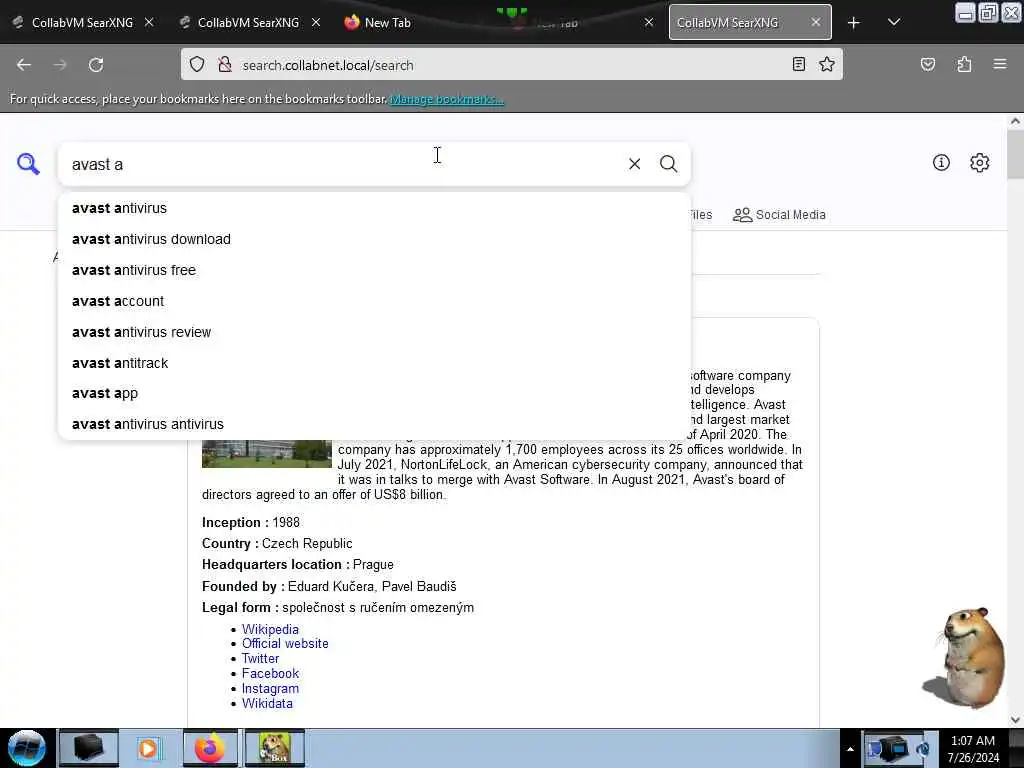Bookmark this page with the star icon

click(827, 64)
